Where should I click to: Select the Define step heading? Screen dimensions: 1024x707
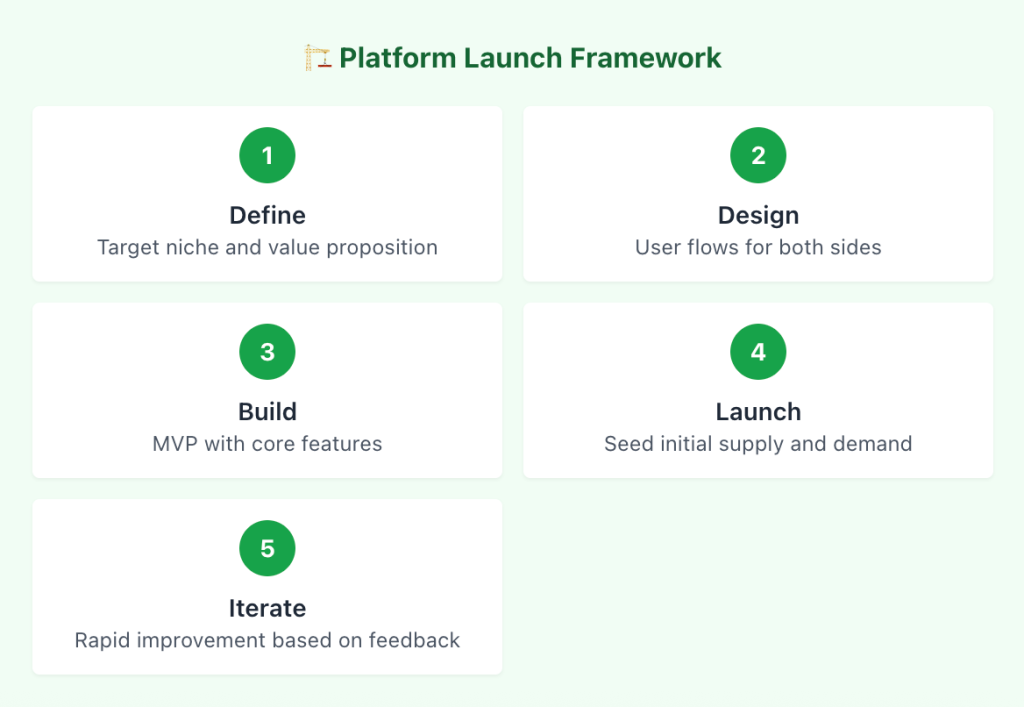tap(267, 215)
